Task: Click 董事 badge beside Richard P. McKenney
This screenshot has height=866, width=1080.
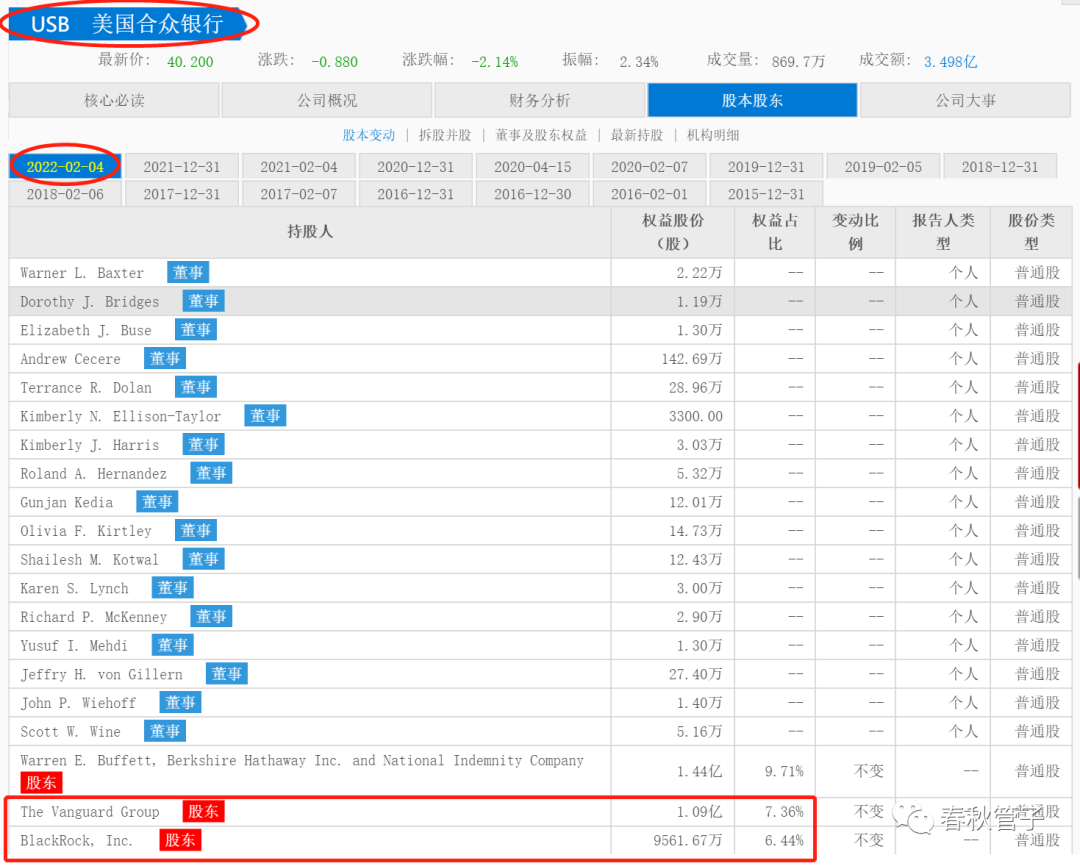Action: pos(211,617)
